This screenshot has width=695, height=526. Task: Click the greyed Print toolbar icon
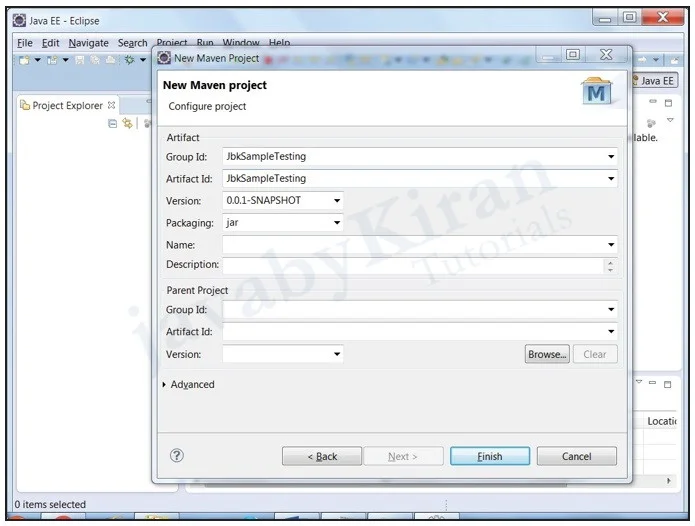click(x=110, y=60)
